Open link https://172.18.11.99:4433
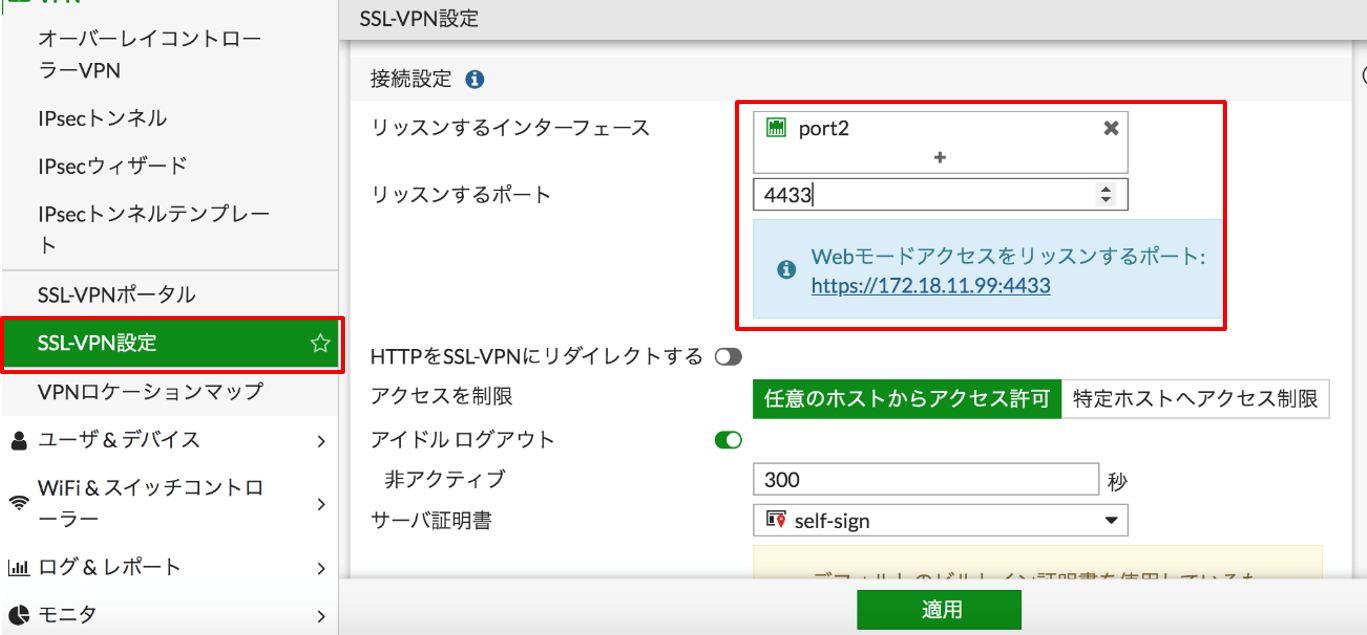This screenshot has width=1367, height=635. pos(931,286)
